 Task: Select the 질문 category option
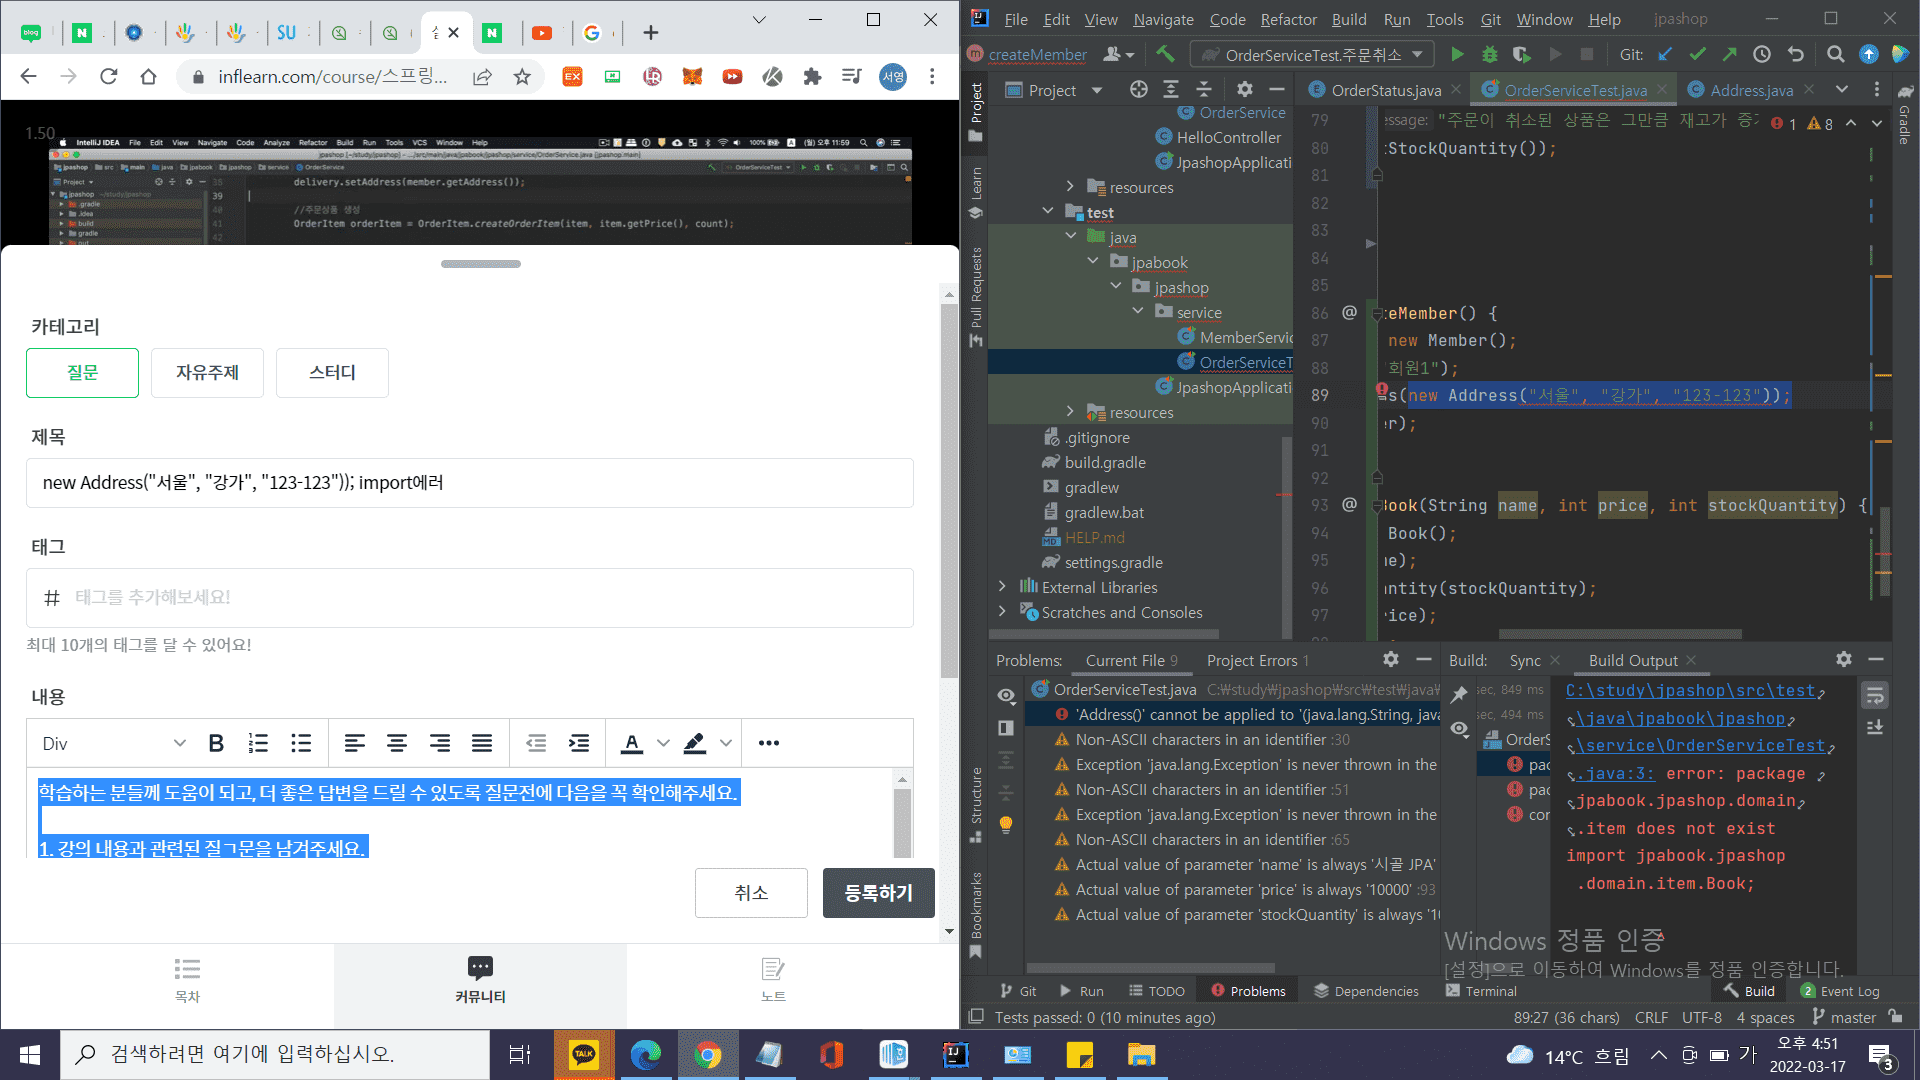pos(82,372)
